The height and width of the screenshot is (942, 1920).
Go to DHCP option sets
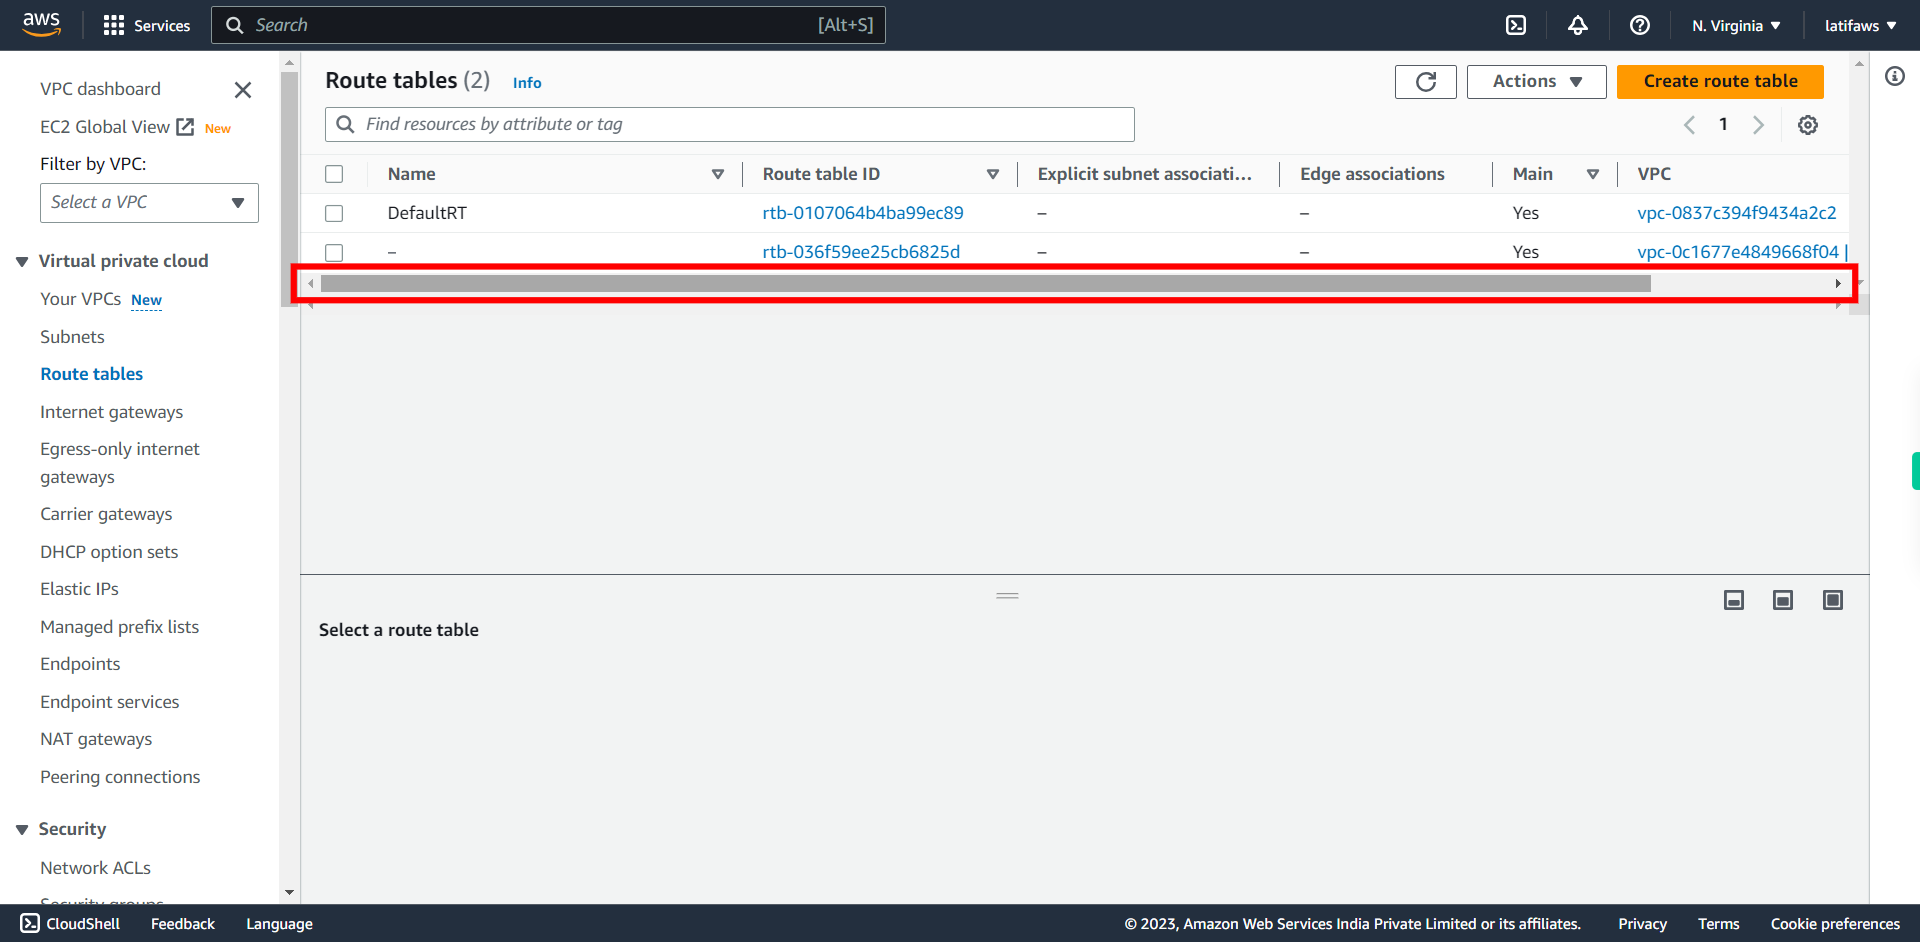109,552
